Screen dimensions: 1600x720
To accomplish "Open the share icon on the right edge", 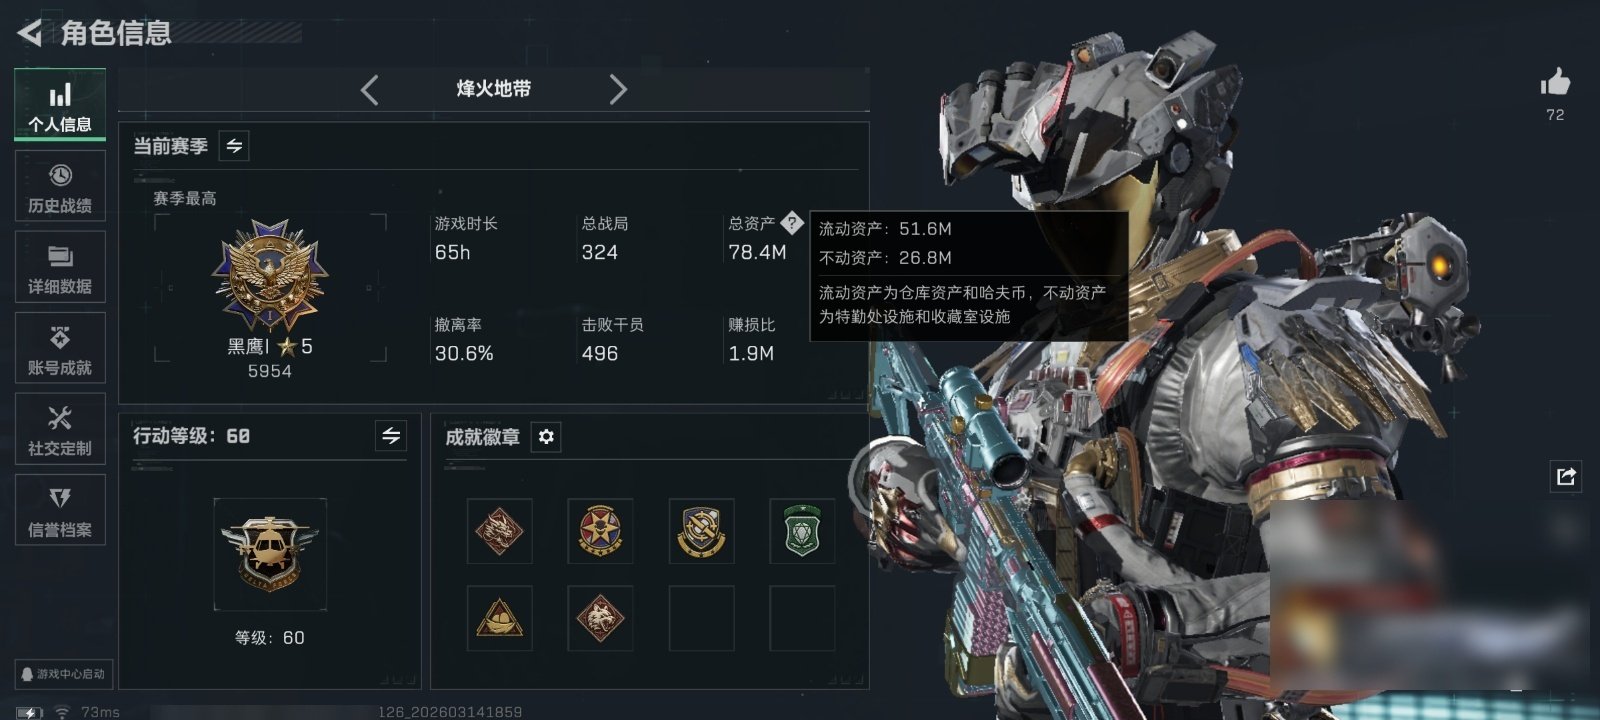I will [x=1565, y=476].
